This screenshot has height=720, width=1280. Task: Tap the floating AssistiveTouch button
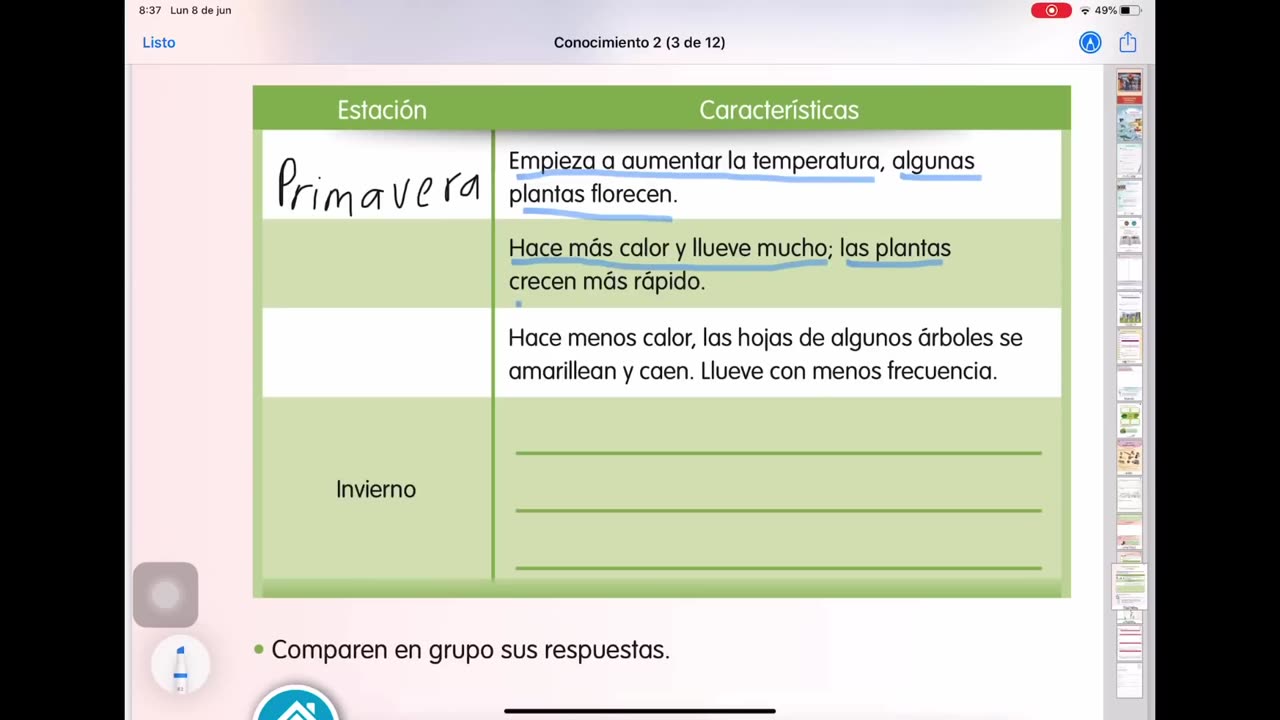coord(165,595)
